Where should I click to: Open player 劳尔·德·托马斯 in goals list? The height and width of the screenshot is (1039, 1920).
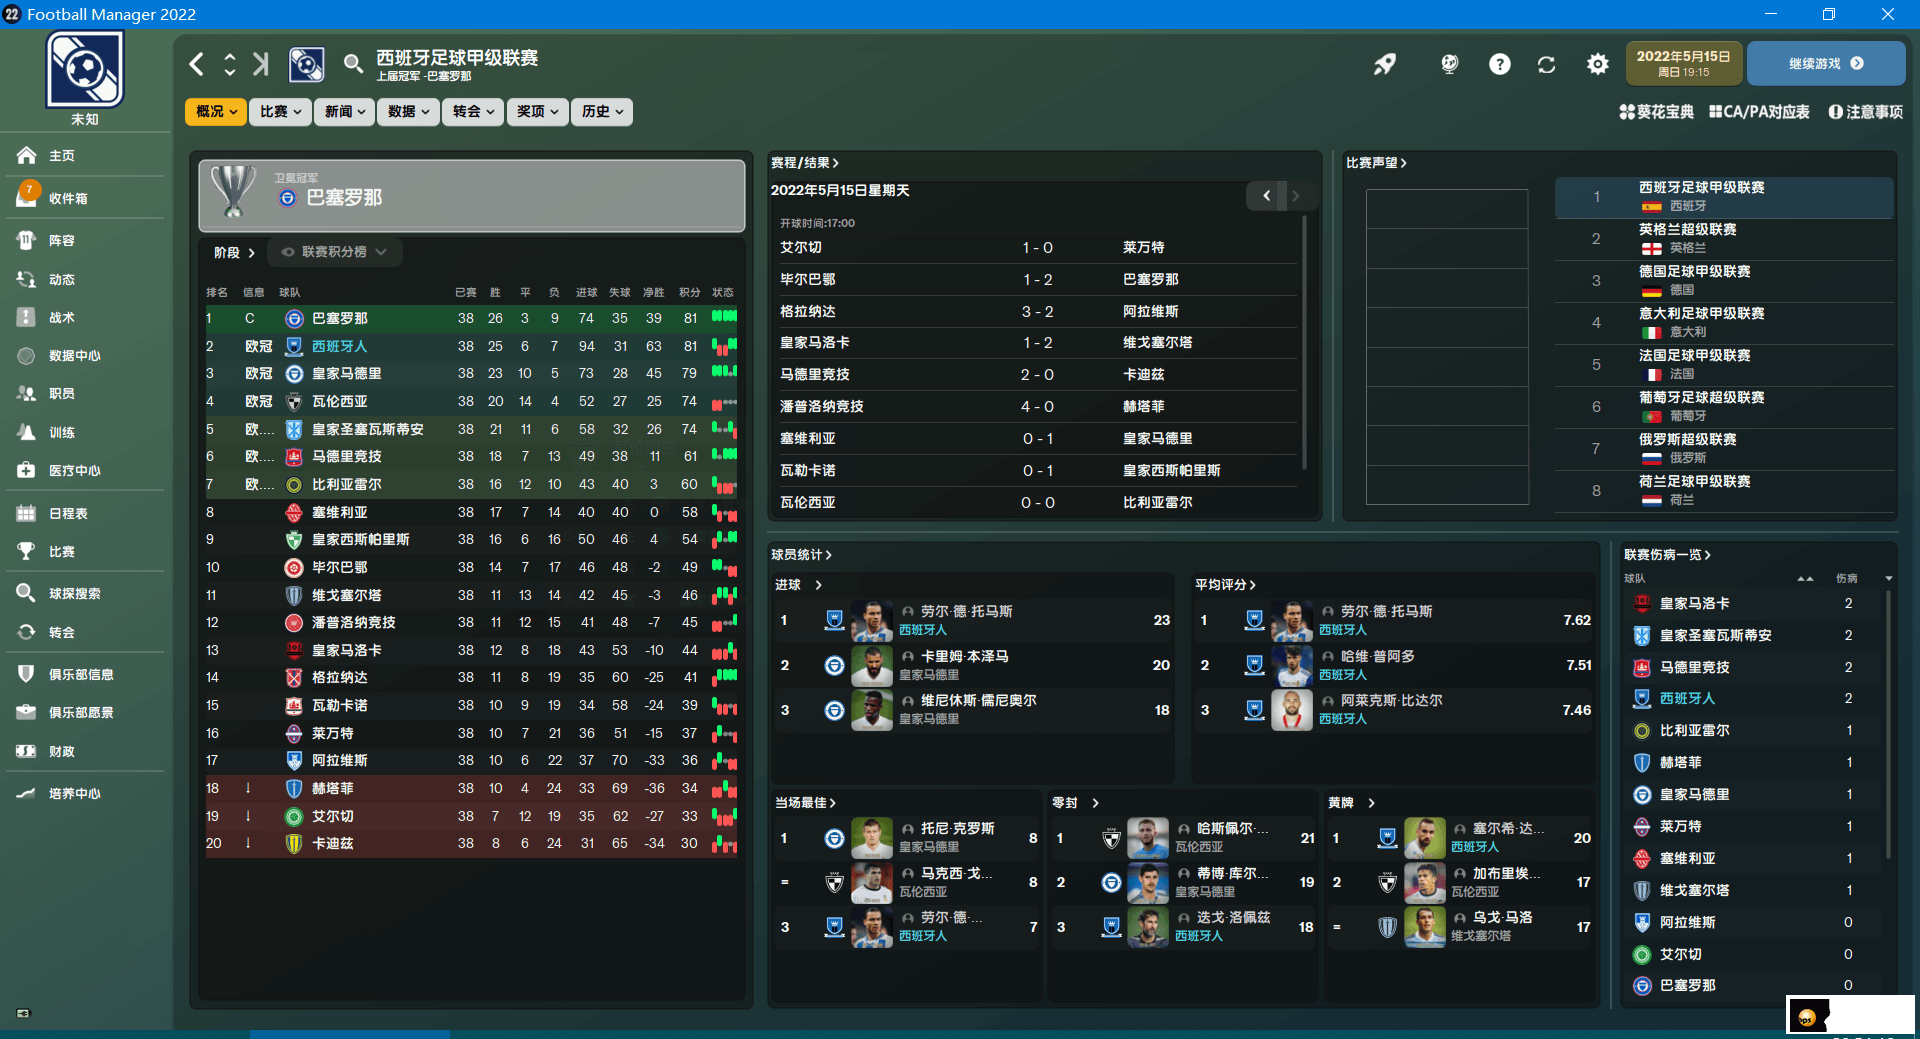[x=966, y=611]
